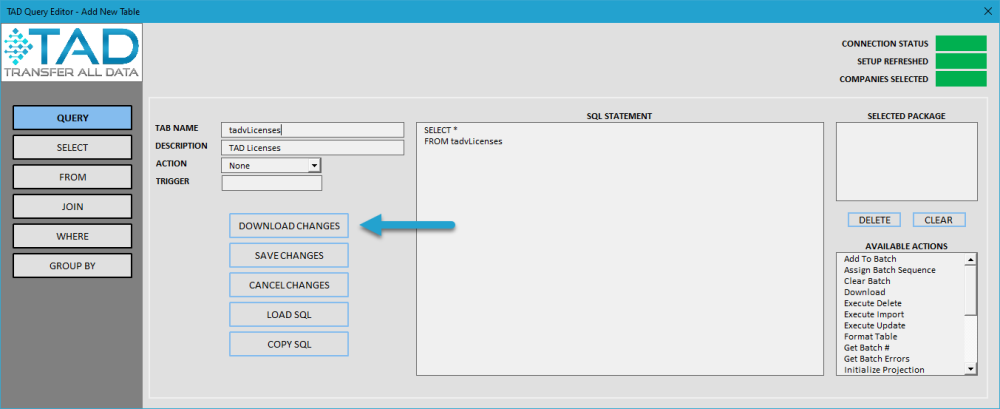The image size is (1000, 409).
Task: Click the SAVE CHANGES button
Action: (x=289, y=255)
